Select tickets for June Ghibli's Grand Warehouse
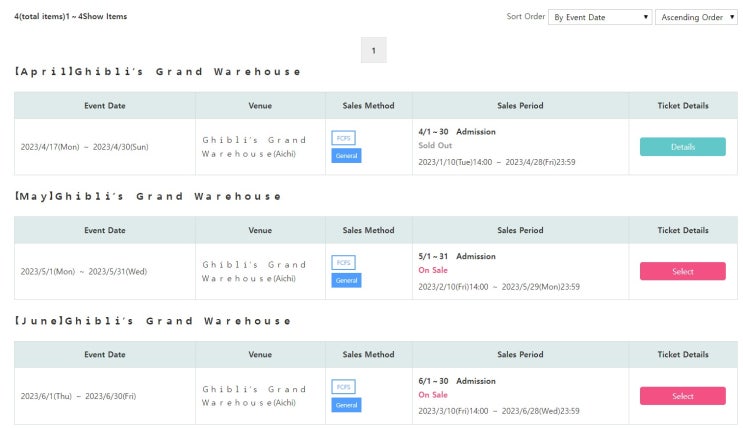743x428 pixels. (x=682, y=396)
